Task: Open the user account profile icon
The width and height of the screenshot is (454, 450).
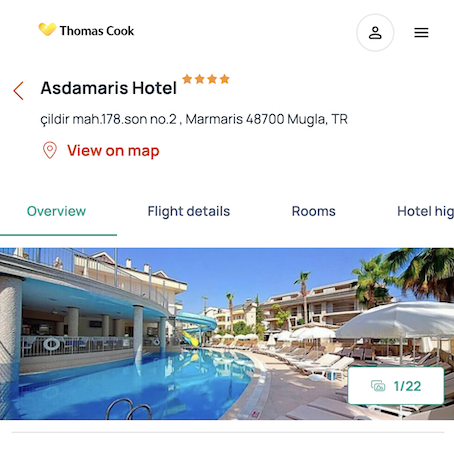Action: coord(375,33)
